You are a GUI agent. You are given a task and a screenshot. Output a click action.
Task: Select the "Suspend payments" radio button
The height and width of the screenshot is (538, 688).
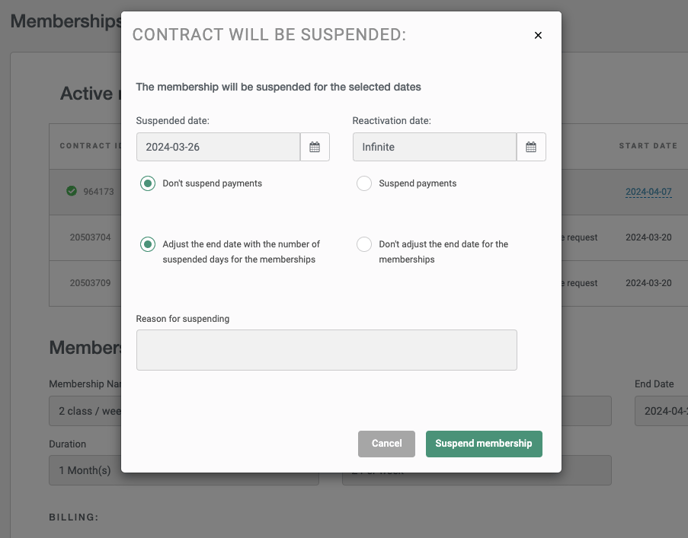pyautogui.click(x=364, y=183)
